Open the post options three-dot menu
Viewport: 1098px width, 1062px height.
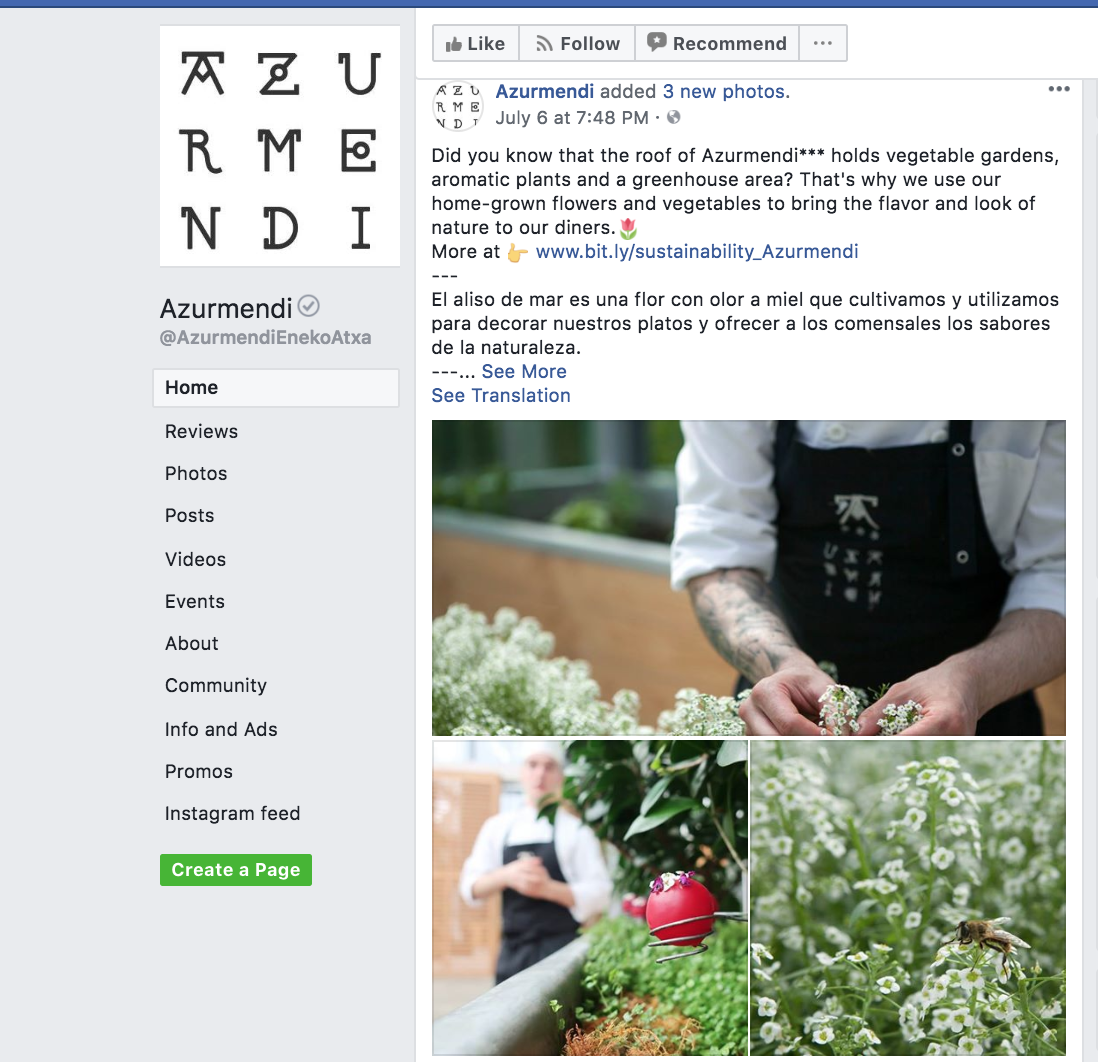pyautogui.click(x=1059, y=89)
